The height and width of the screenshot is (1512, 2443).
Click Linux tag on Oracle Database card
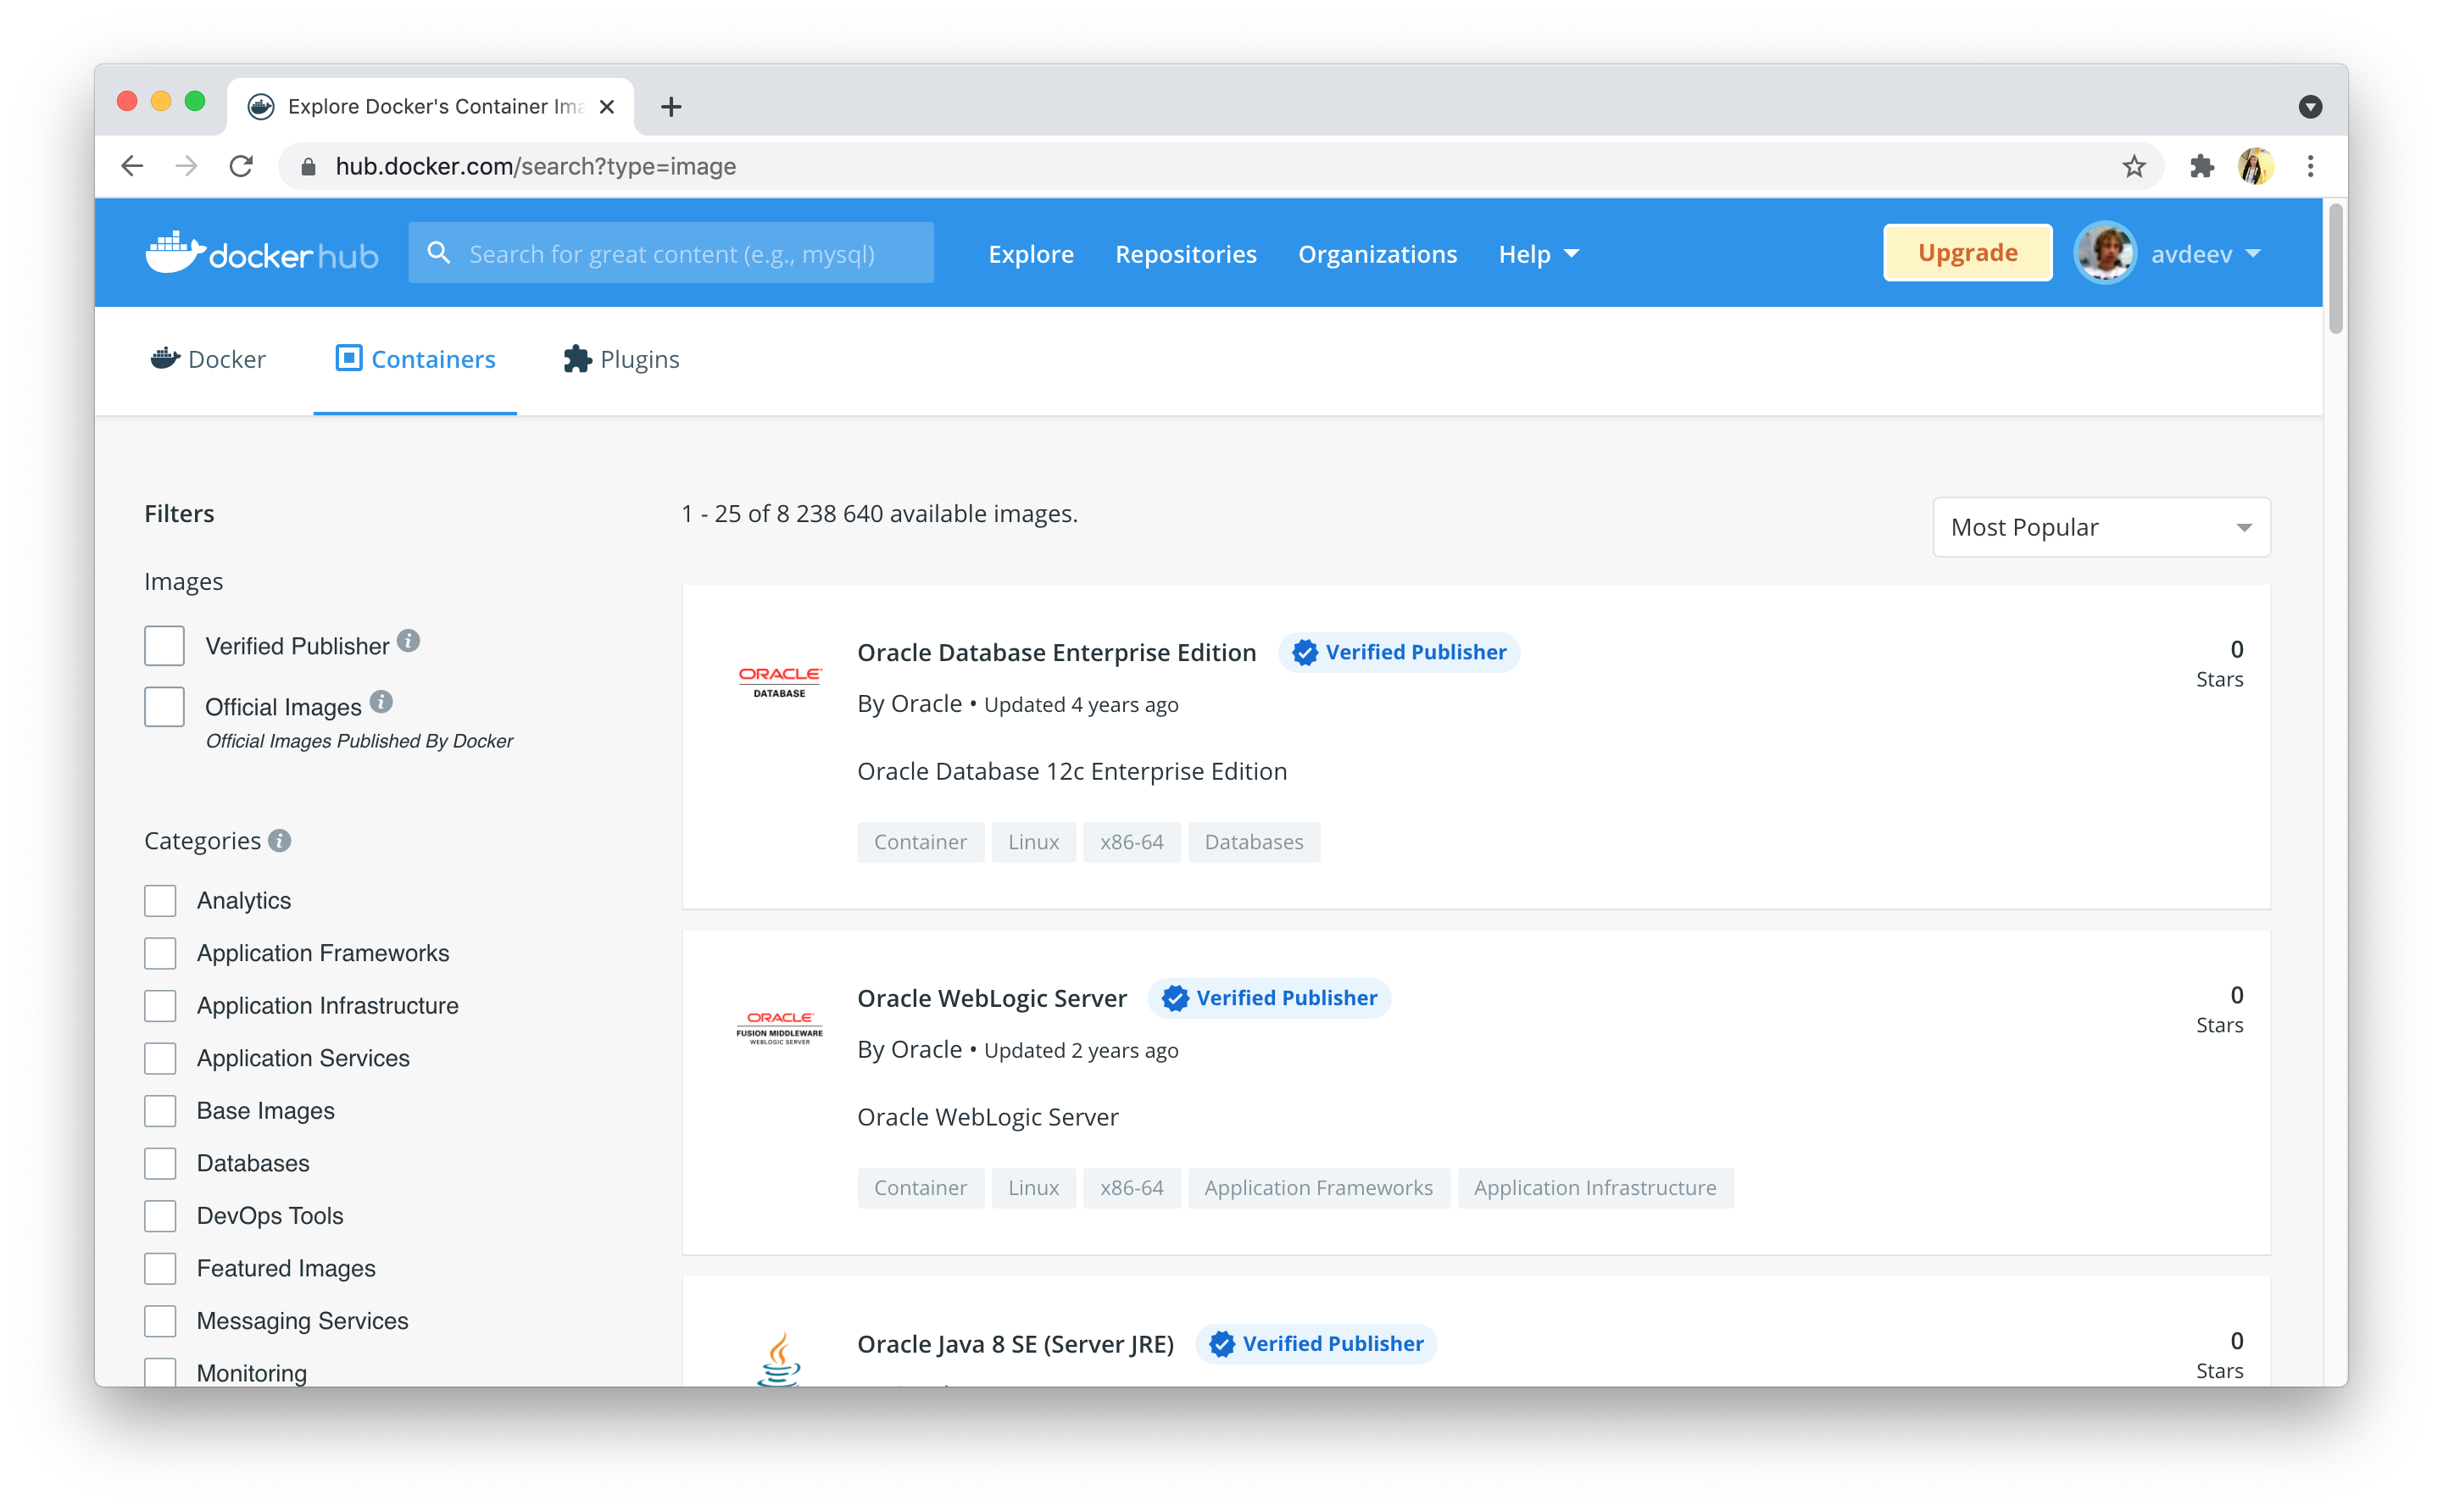(1033, 842)
